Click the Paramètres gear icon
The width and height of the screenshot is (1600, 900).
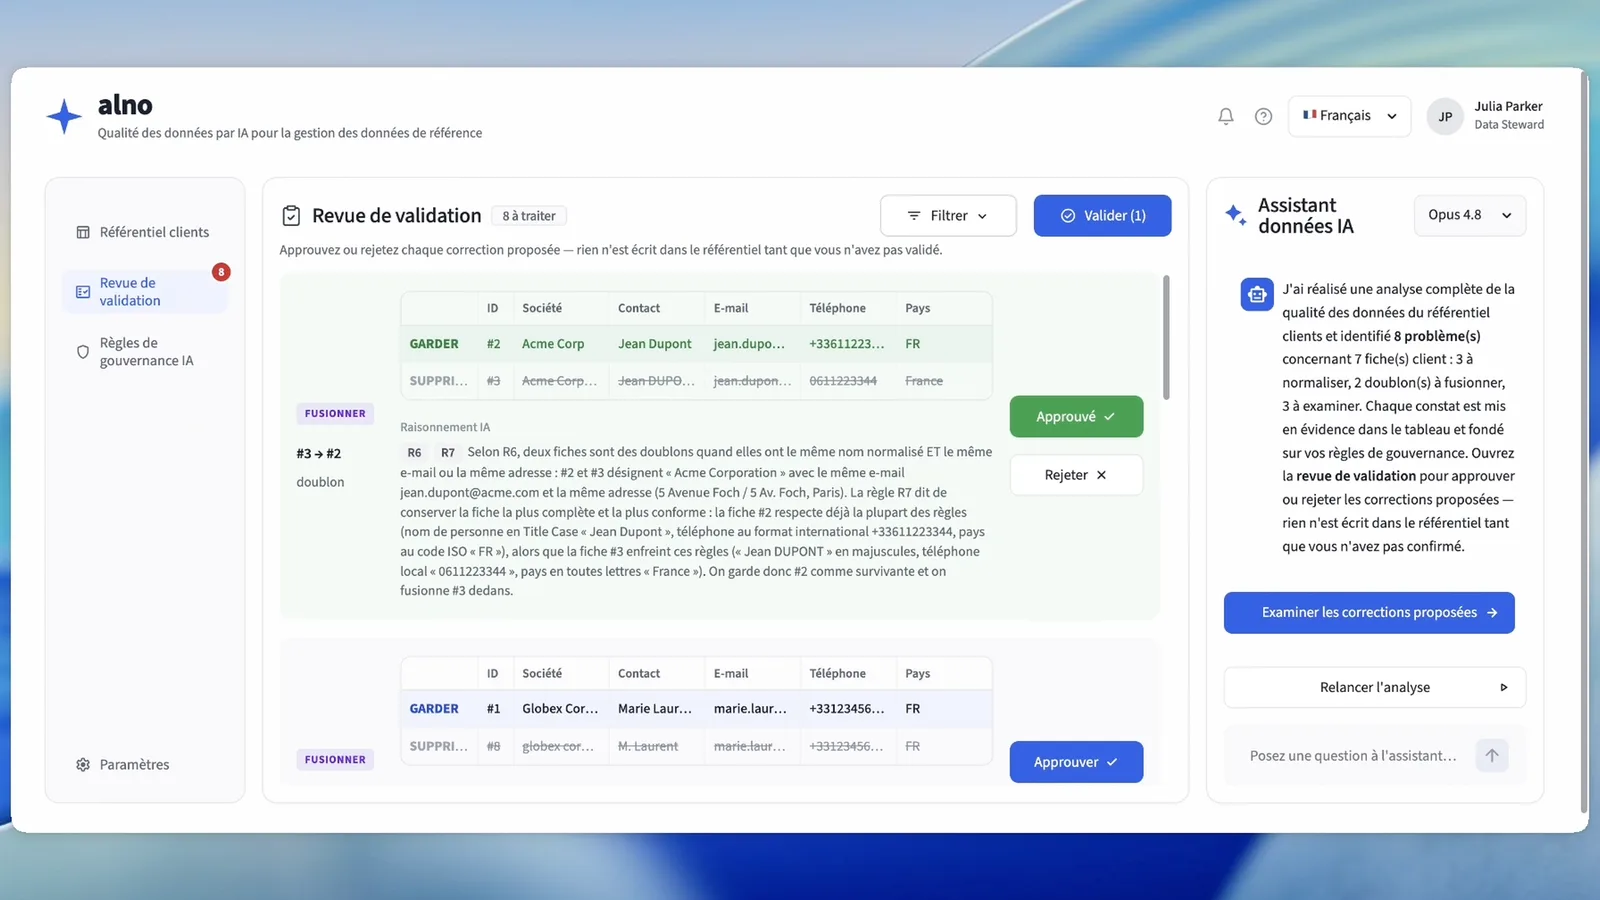[83, 765]
